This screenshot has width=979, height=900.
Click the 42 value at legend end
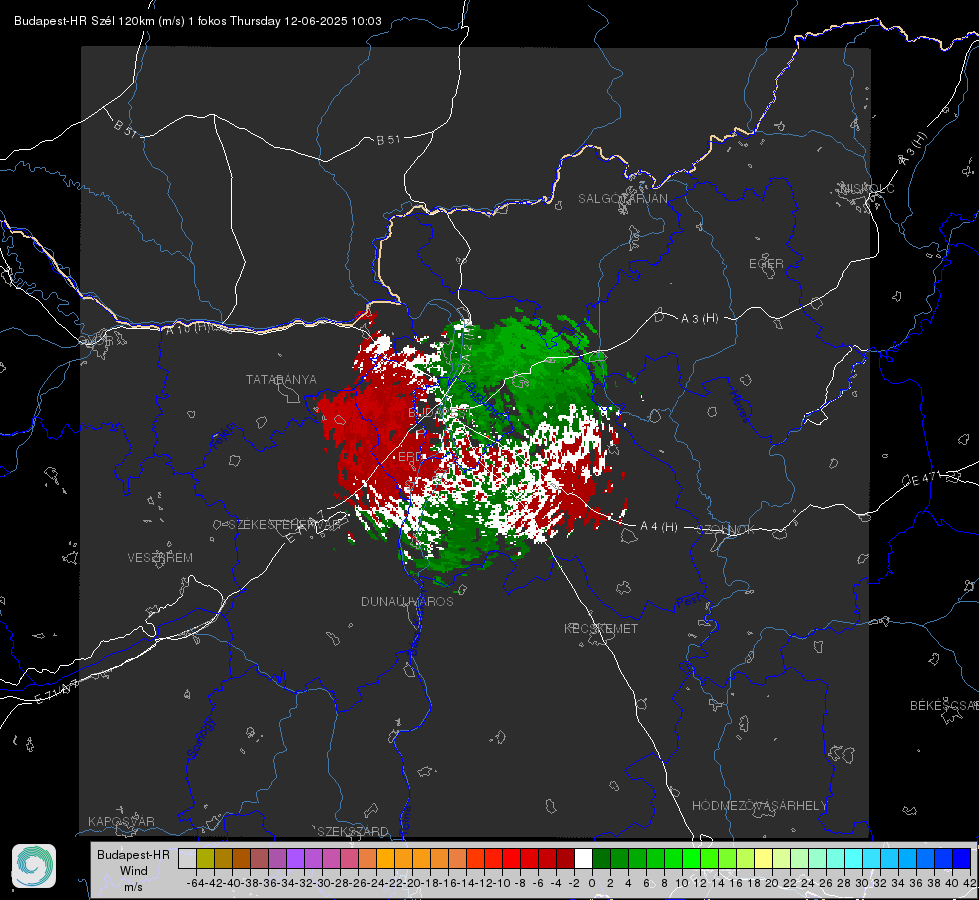pos(969,883)
